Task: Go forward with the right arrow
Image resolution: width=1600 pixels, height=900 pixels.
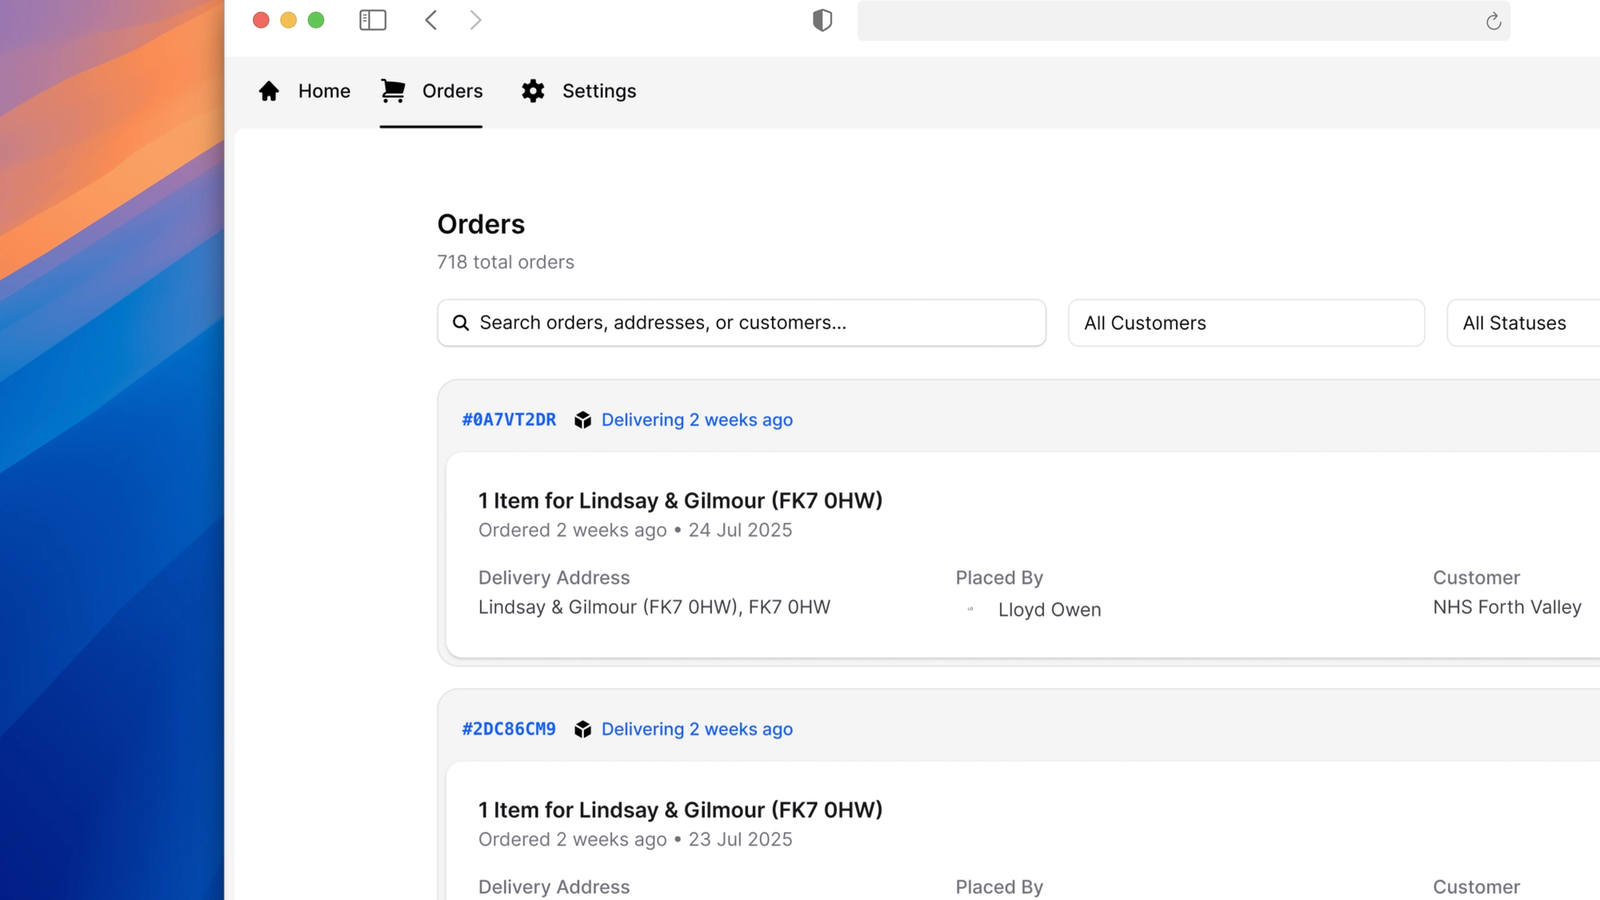Action: (x=476, y=20)
